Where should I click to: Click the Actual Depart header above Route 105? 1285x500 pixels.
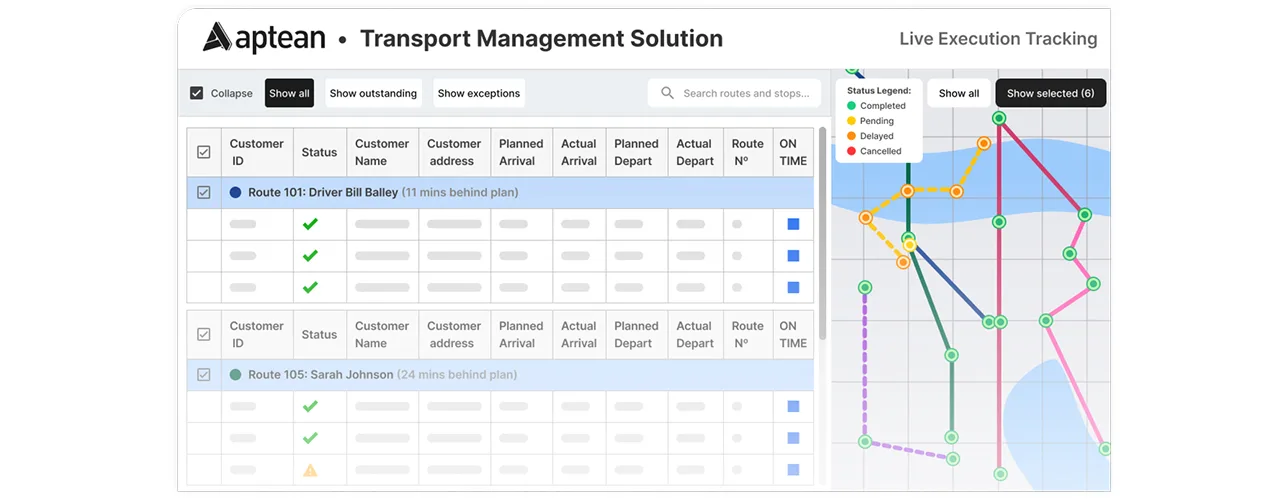click(x=695, y=334)
